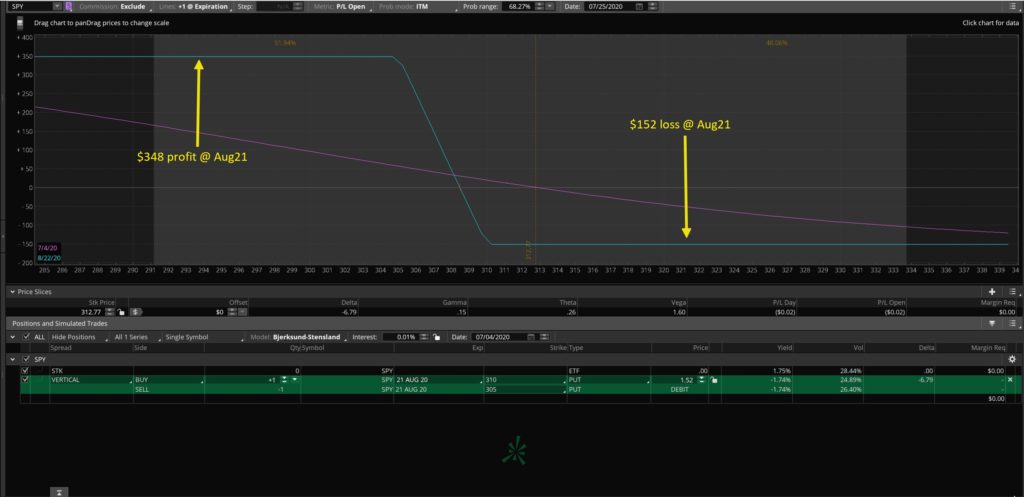1024x497 pixels.
Task: Click lock icon beside 1.52 price
Action: (714, 380)
